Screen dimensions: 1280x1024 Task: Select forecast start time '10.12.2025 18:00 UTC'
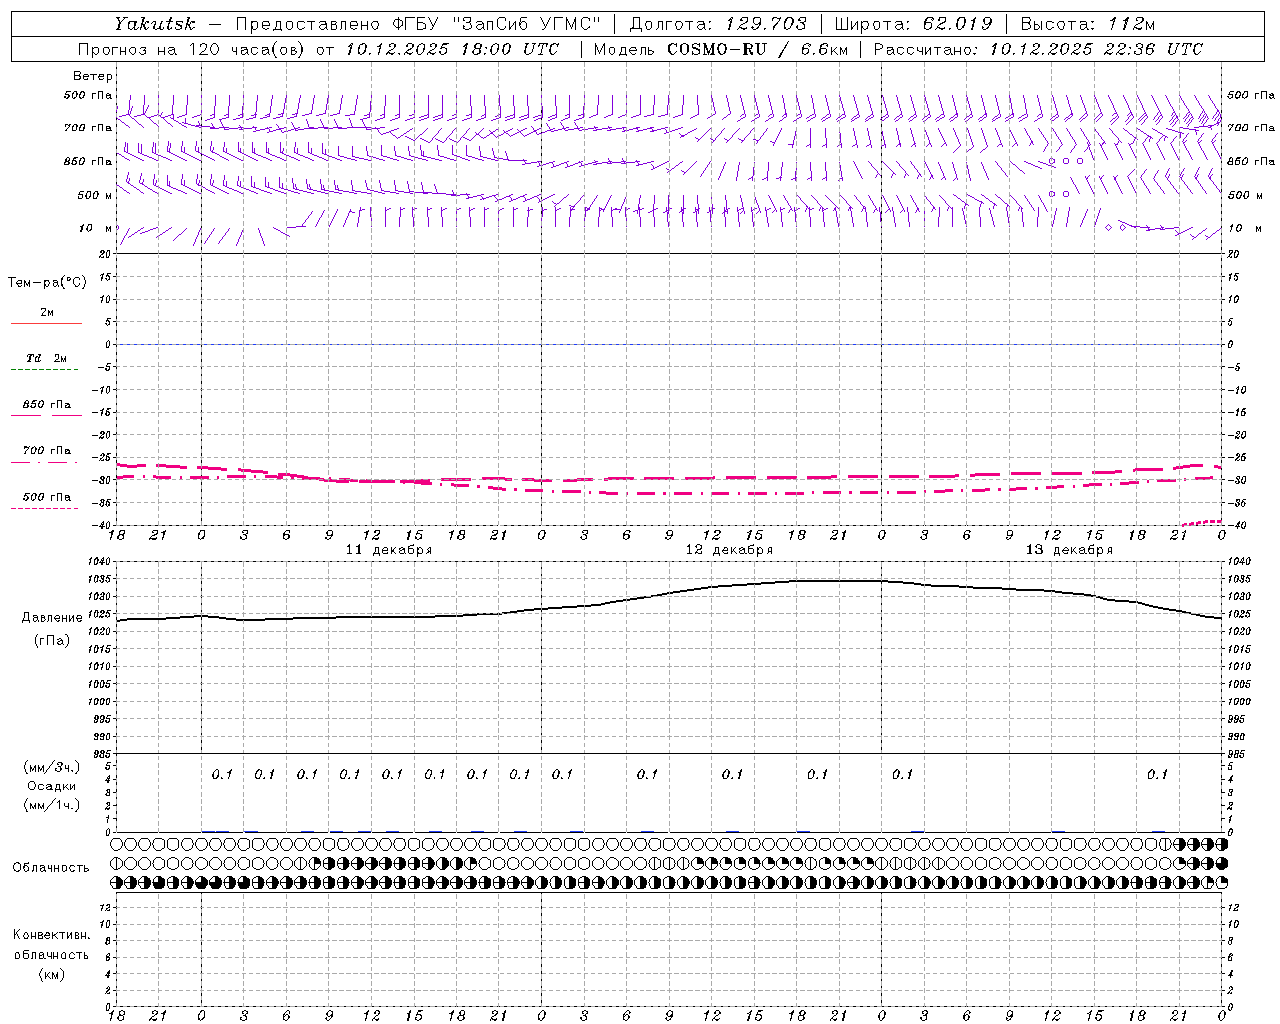(452, 49)
